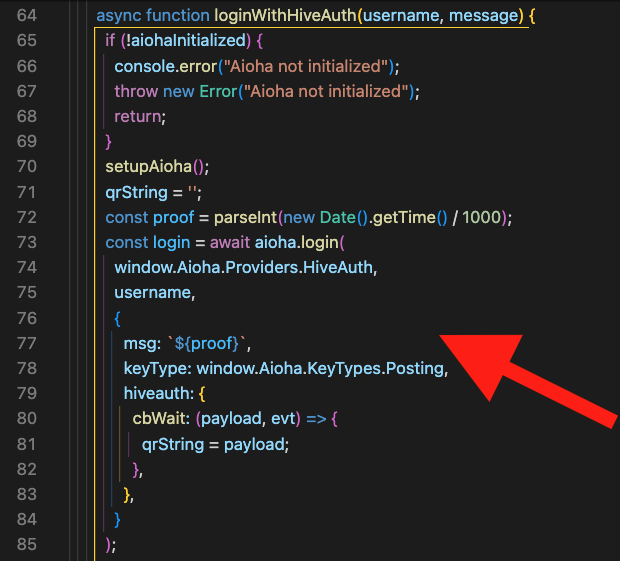620x561 pixels.
Task: Click line number 77 in the gutter
Action: pyautogui.click(x=27, y=343)
